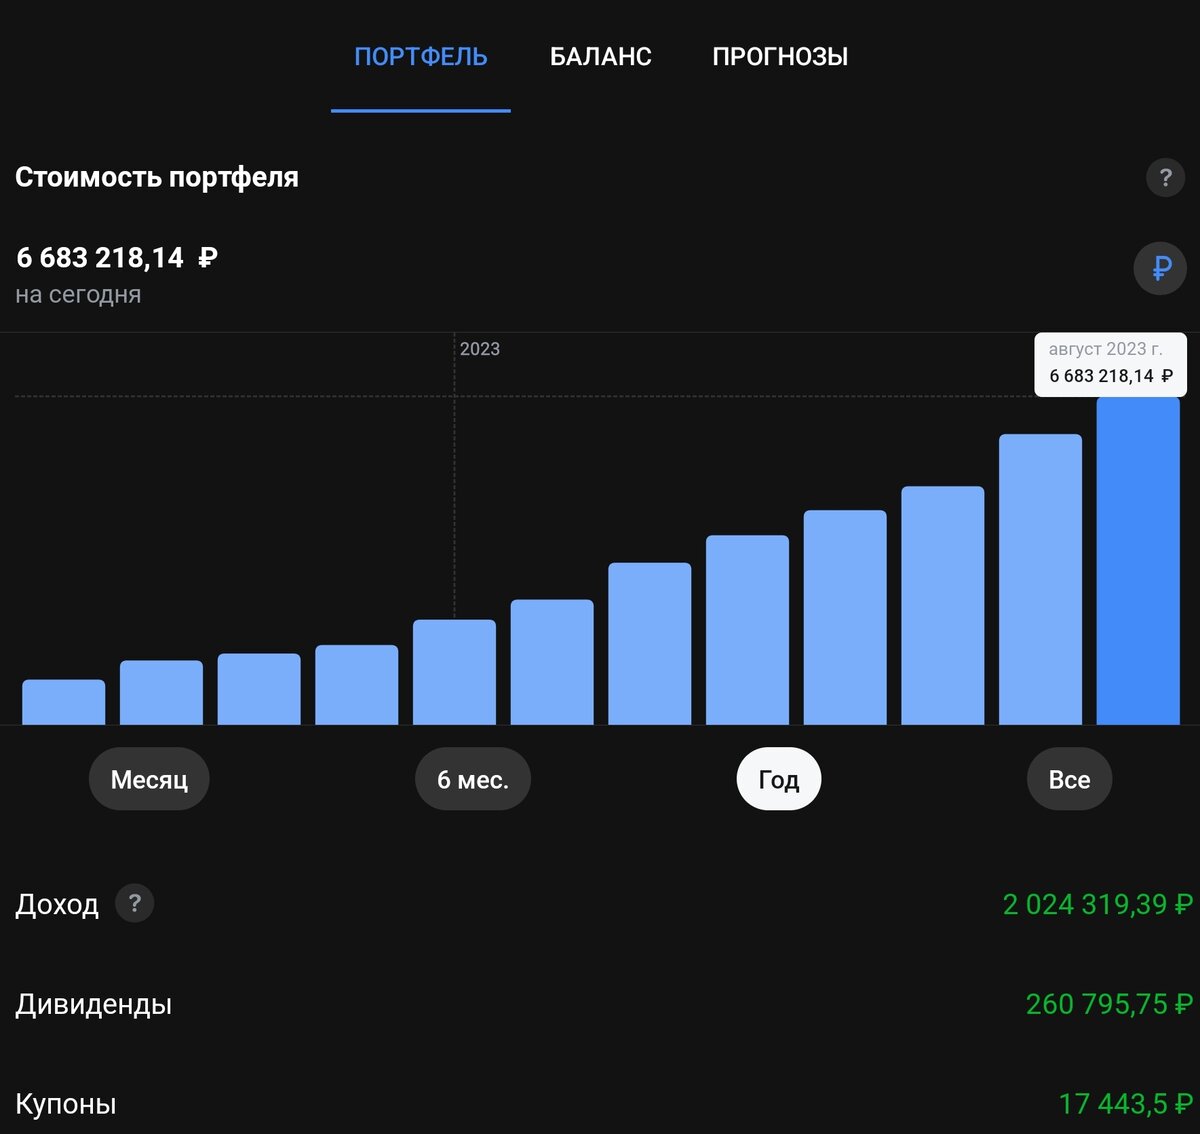Image resolution: width=1200 pixels, height=1134 pixels.
Task: Open the ПРОГНОЗЫ tab
Action: (780, 57)
